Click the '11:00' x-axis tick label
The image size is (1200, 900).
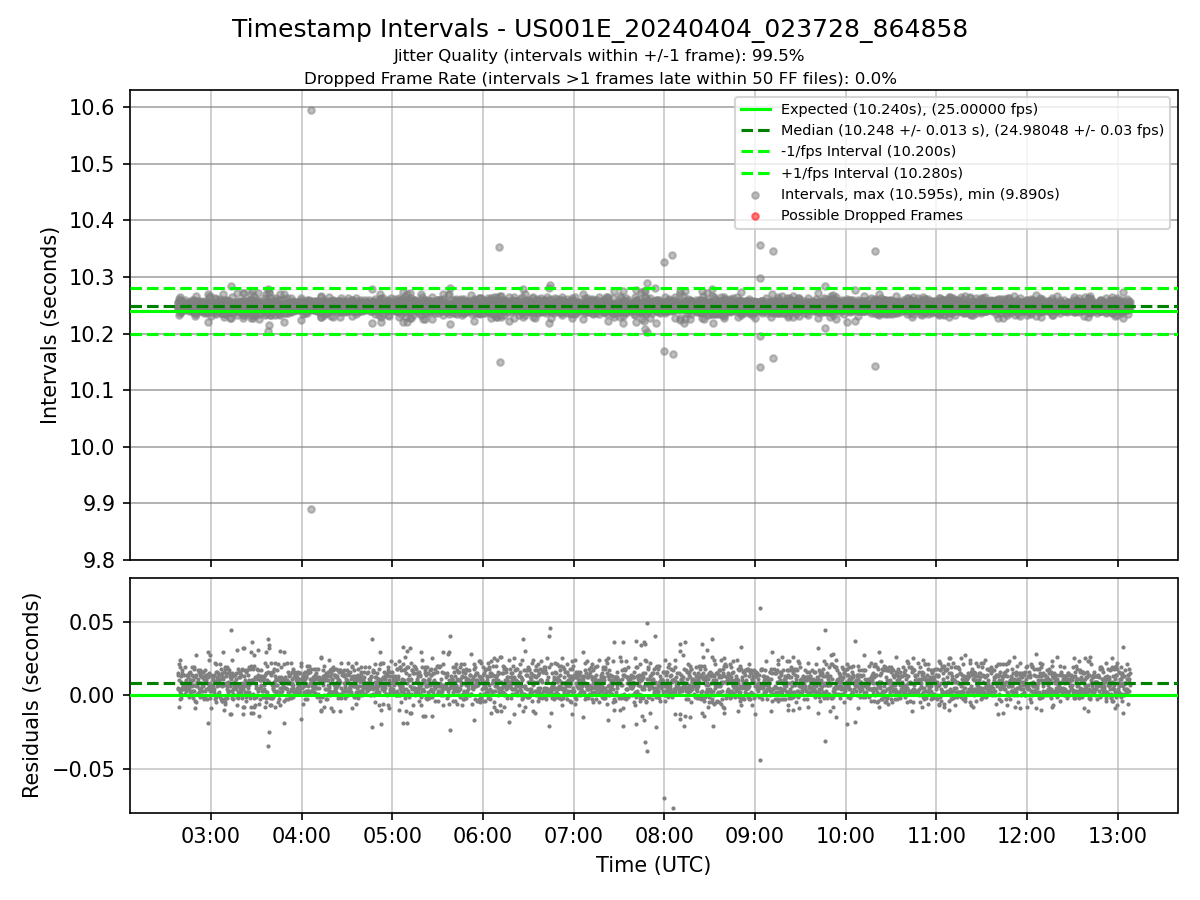936,834
